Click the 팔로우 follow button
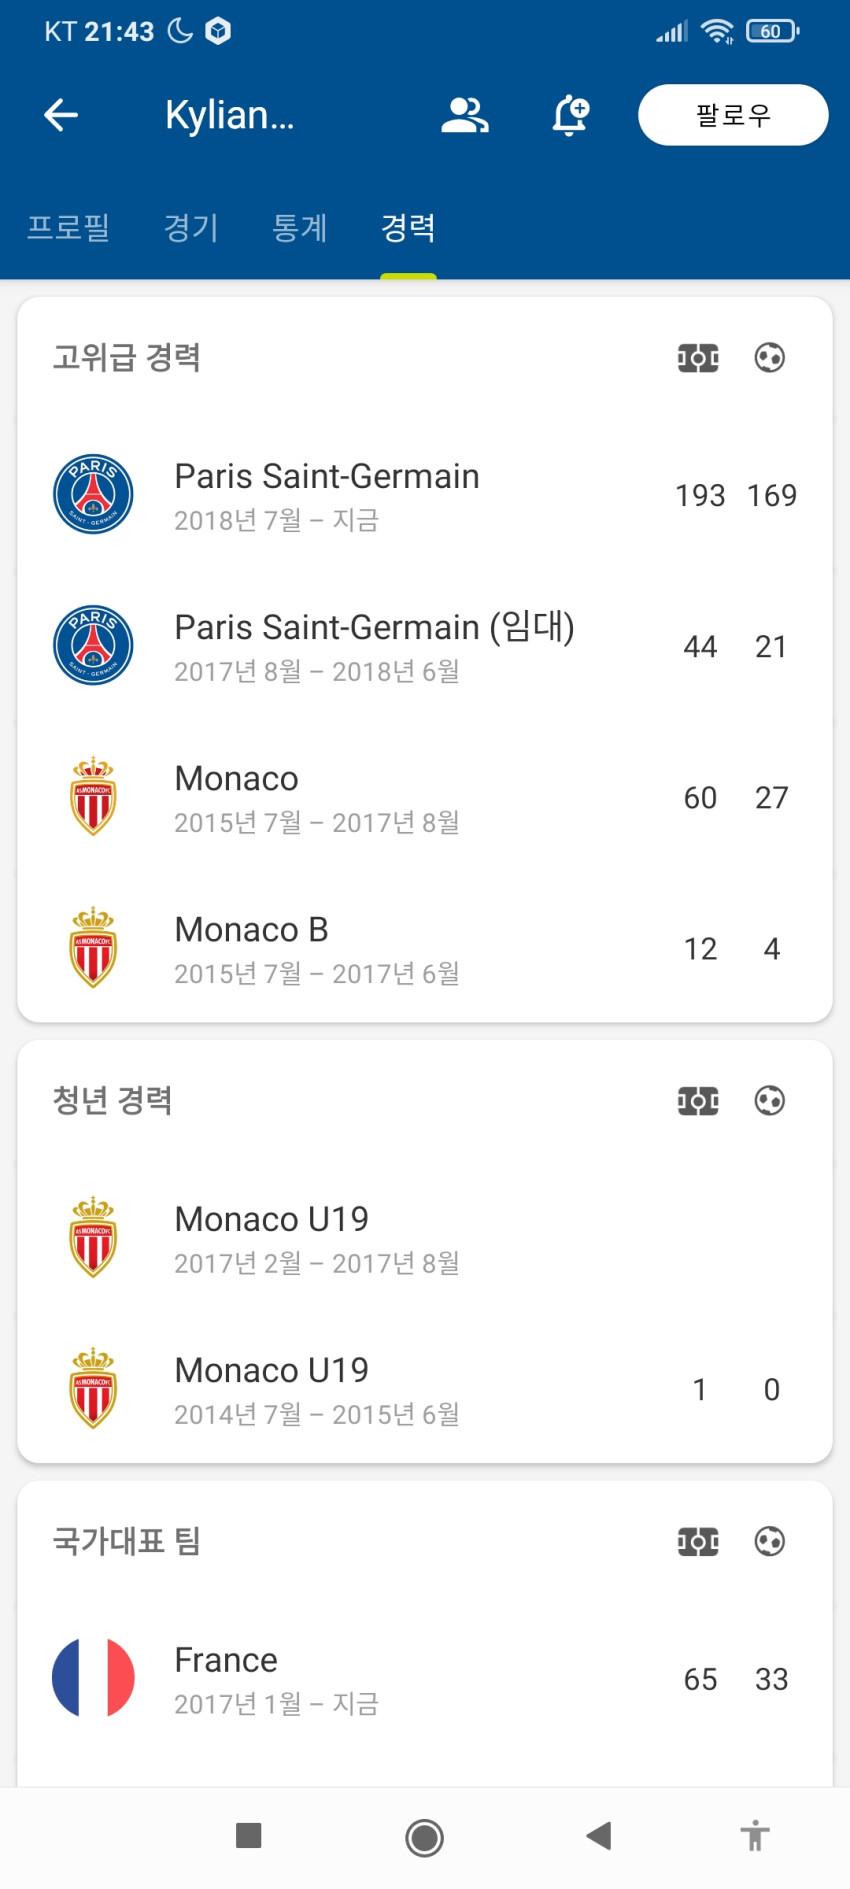This screenshot has height=1889, width=850. coord(733,115)
